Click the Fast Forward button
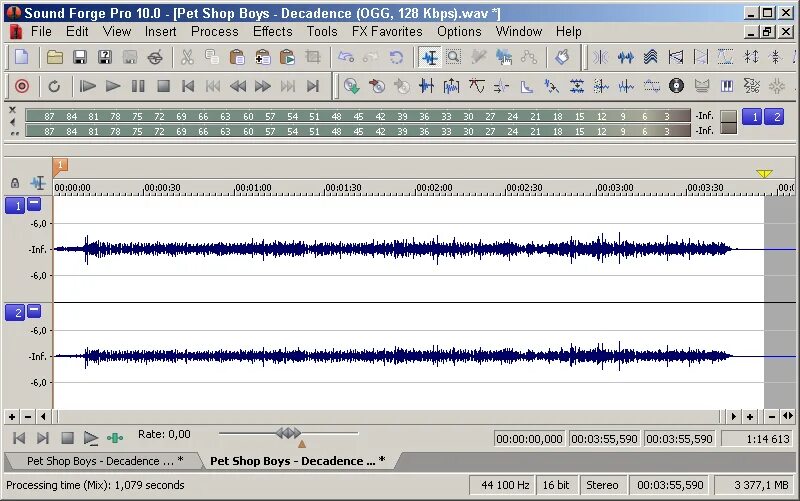 263,86
